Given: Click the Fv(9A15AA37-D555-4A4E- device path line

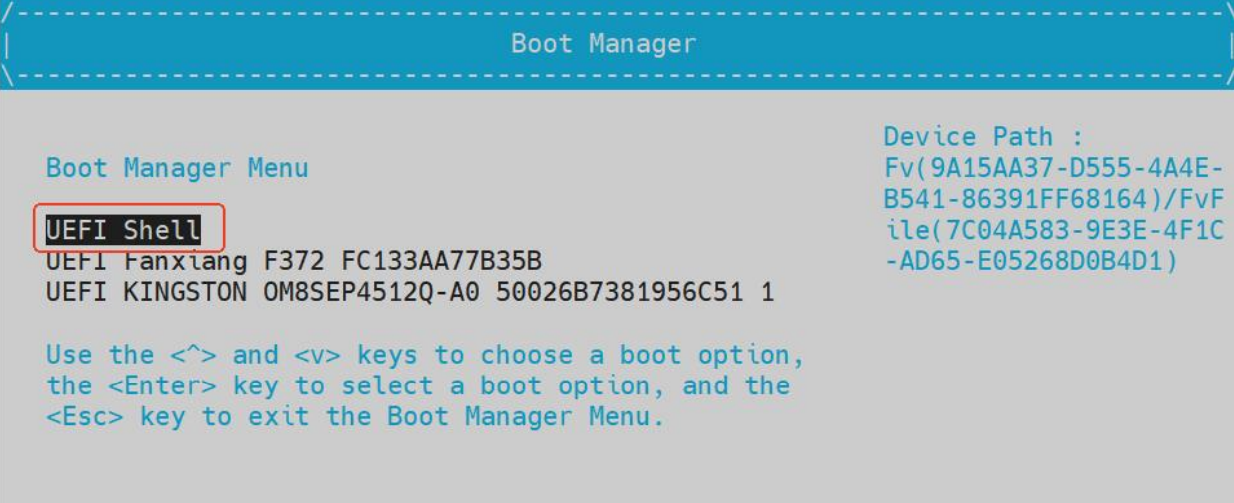Looking at the screenshot, I should click(x=1053, y=168).
